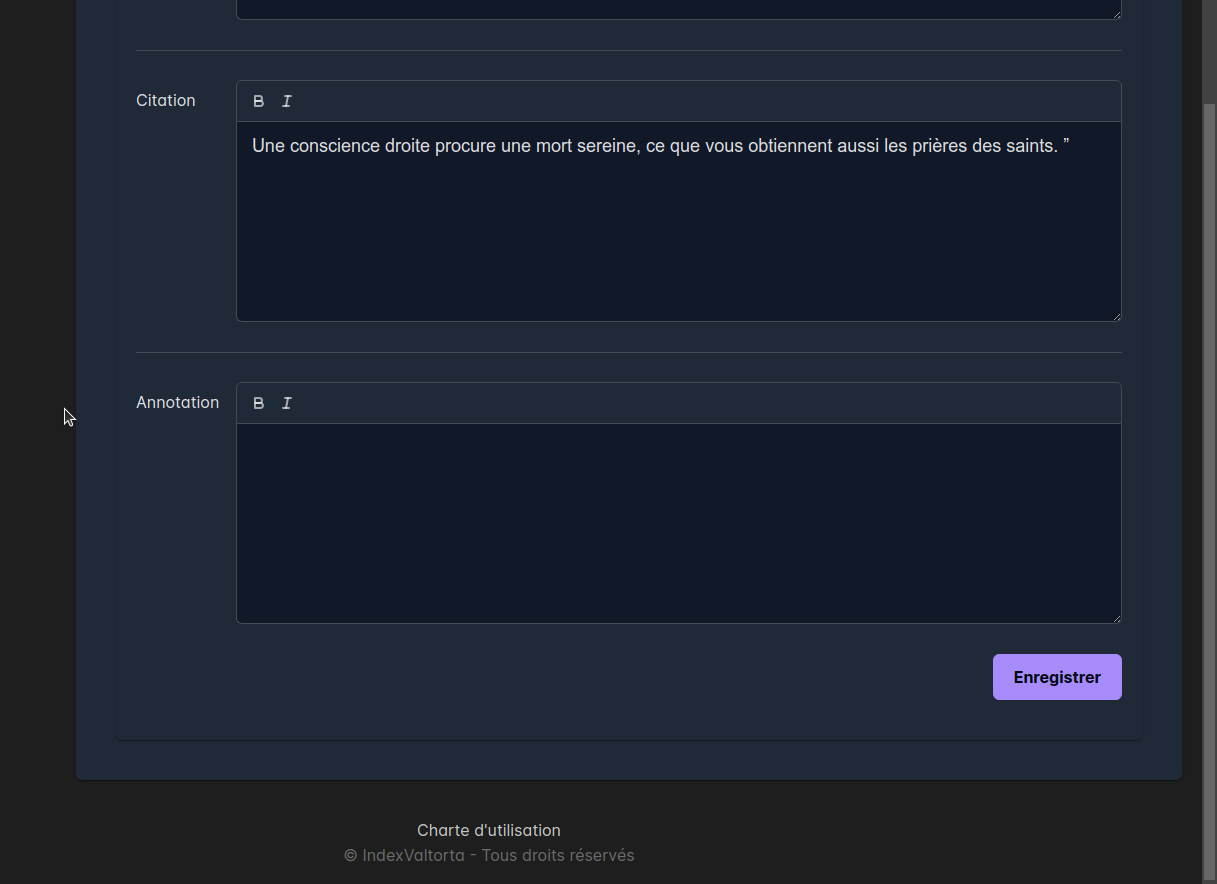1217x884 pixels.
Task: Click the Citation field label
Action: pyautogui.click(x=166, y=101)
